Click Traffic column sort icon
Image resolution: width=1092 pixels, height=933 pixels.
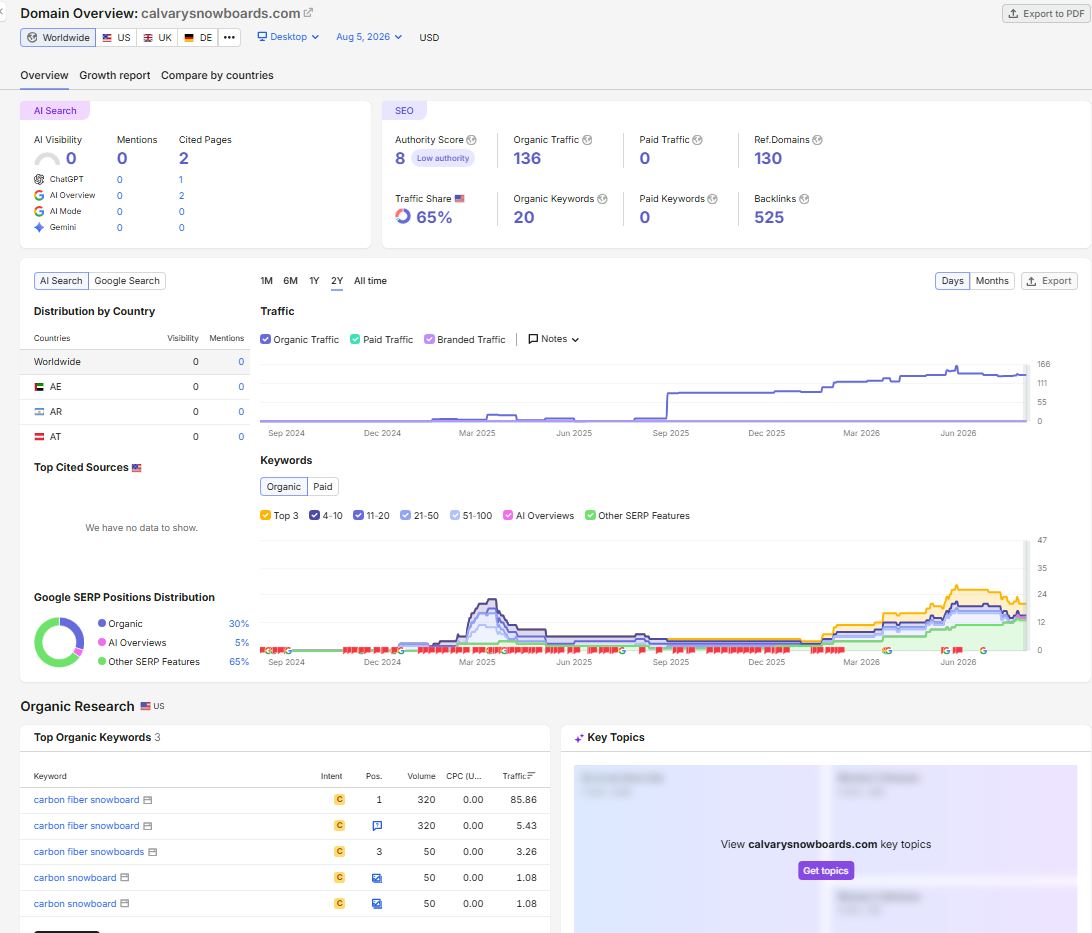point(531,776)
